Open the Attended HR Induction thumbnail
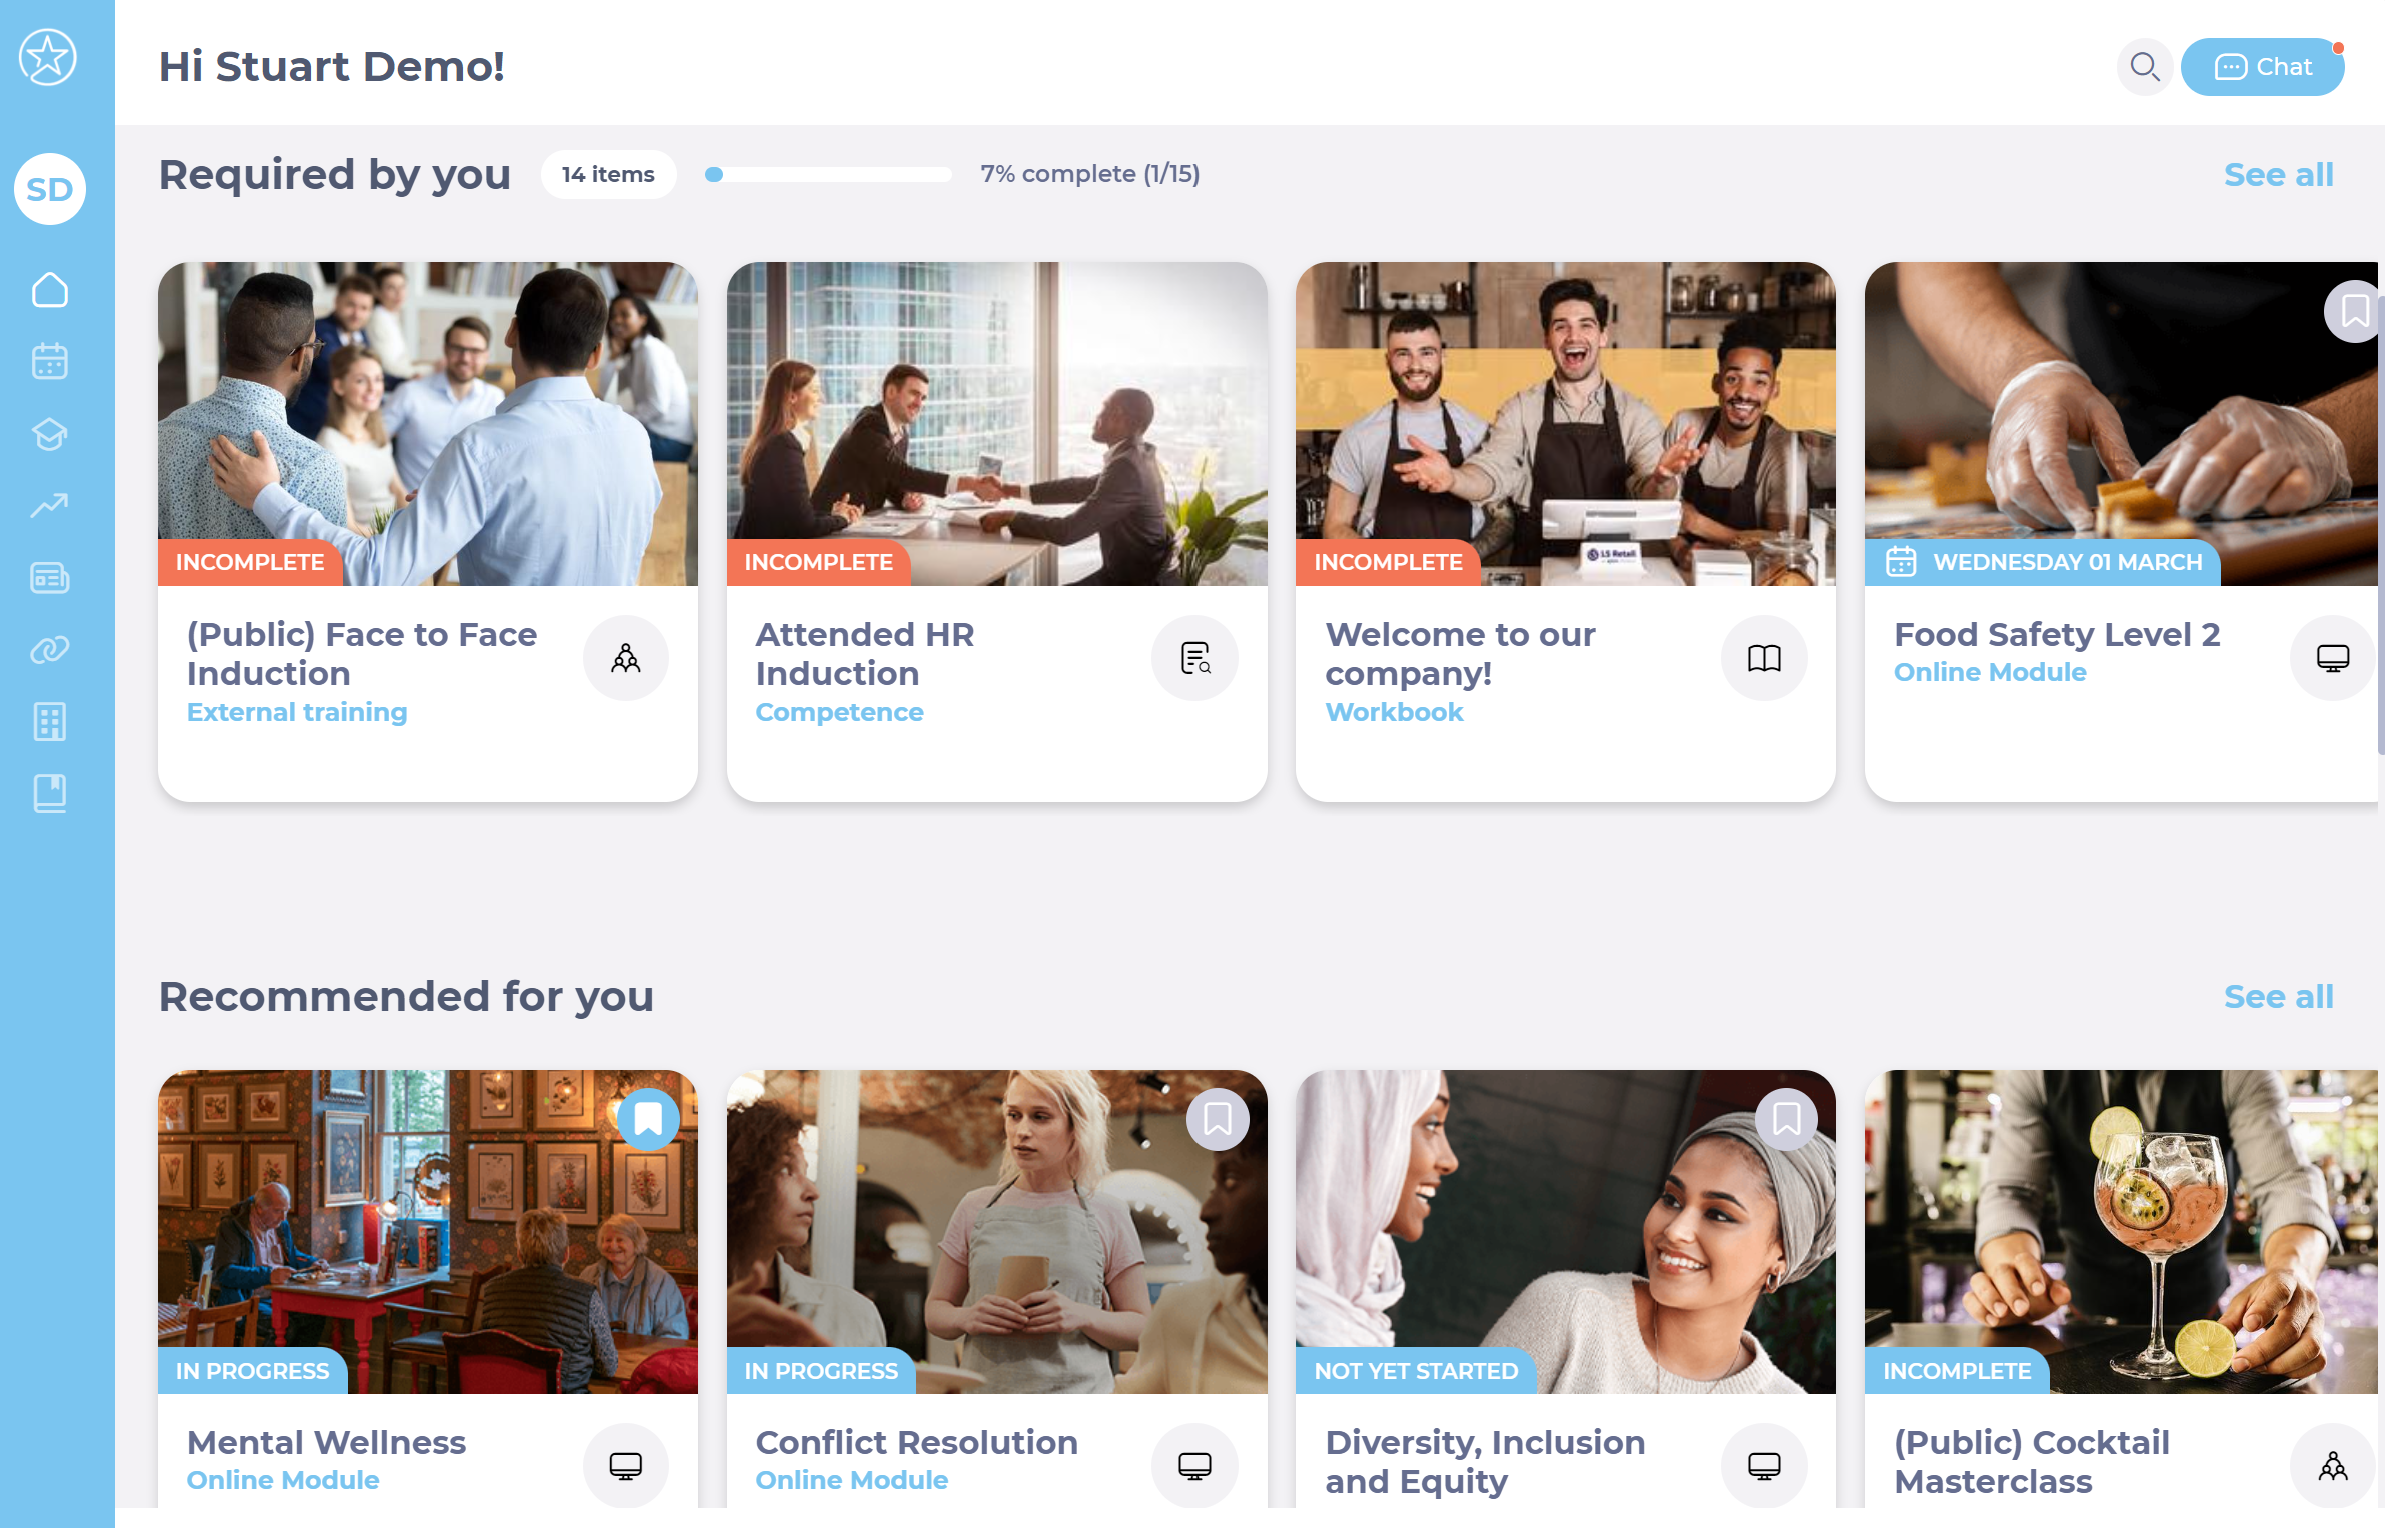Screen dimensions: 2386x1528 997,424
